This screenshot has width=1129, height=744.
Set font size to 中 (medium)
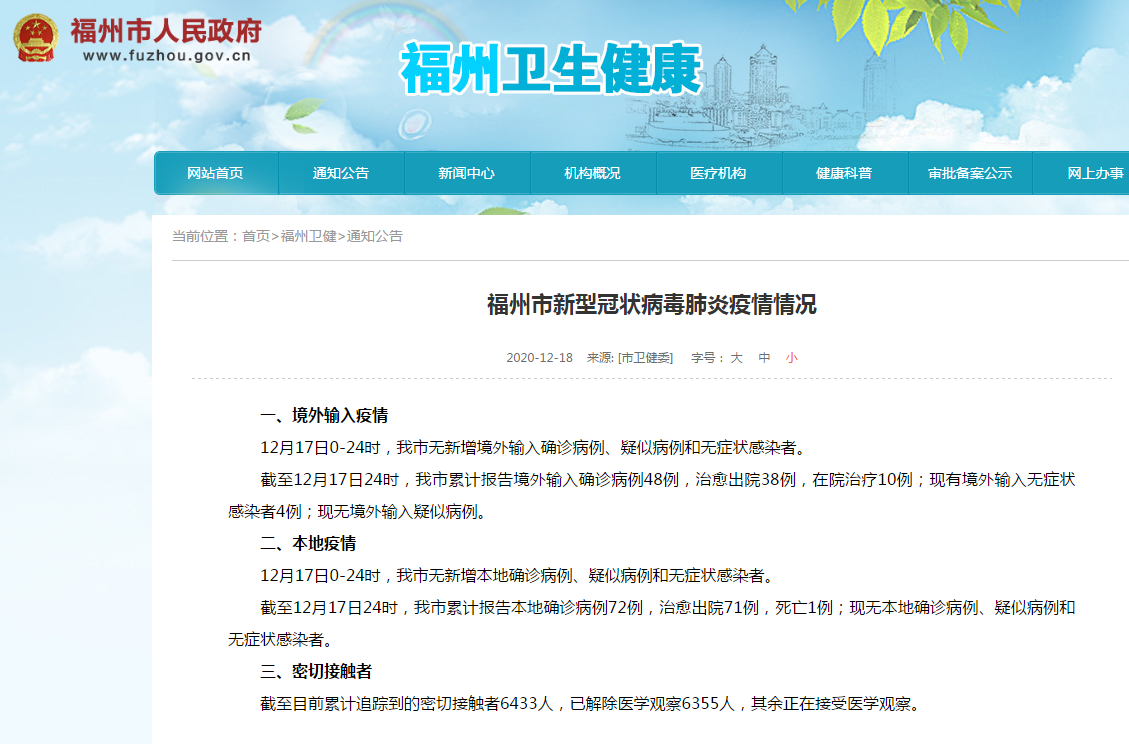(x=764, y=358)
